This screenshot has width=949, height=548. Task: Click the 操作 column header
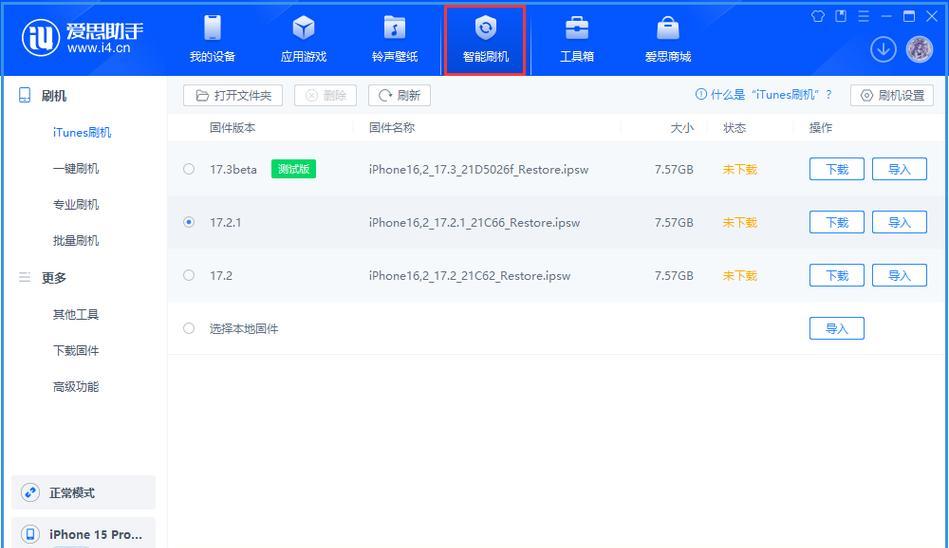tap(821, 128)
